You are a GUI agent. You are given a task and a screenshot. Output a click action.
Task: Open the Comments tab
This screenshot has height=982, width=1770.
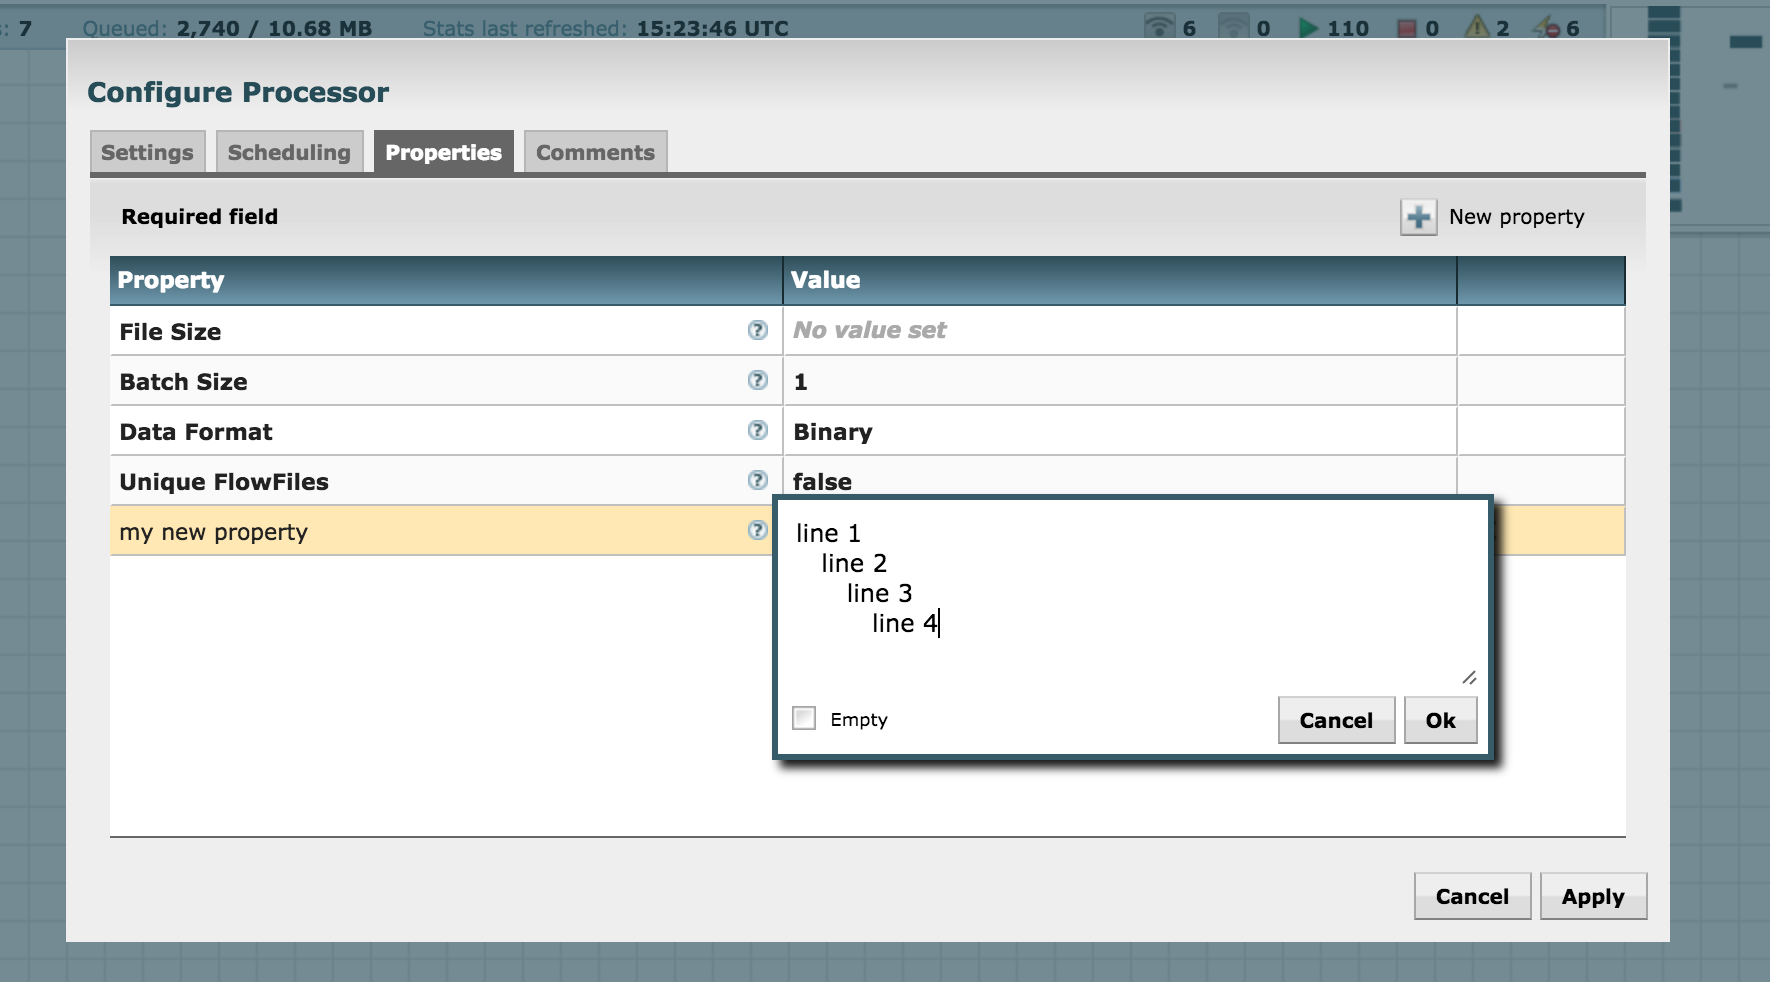(x=595, y=151)
